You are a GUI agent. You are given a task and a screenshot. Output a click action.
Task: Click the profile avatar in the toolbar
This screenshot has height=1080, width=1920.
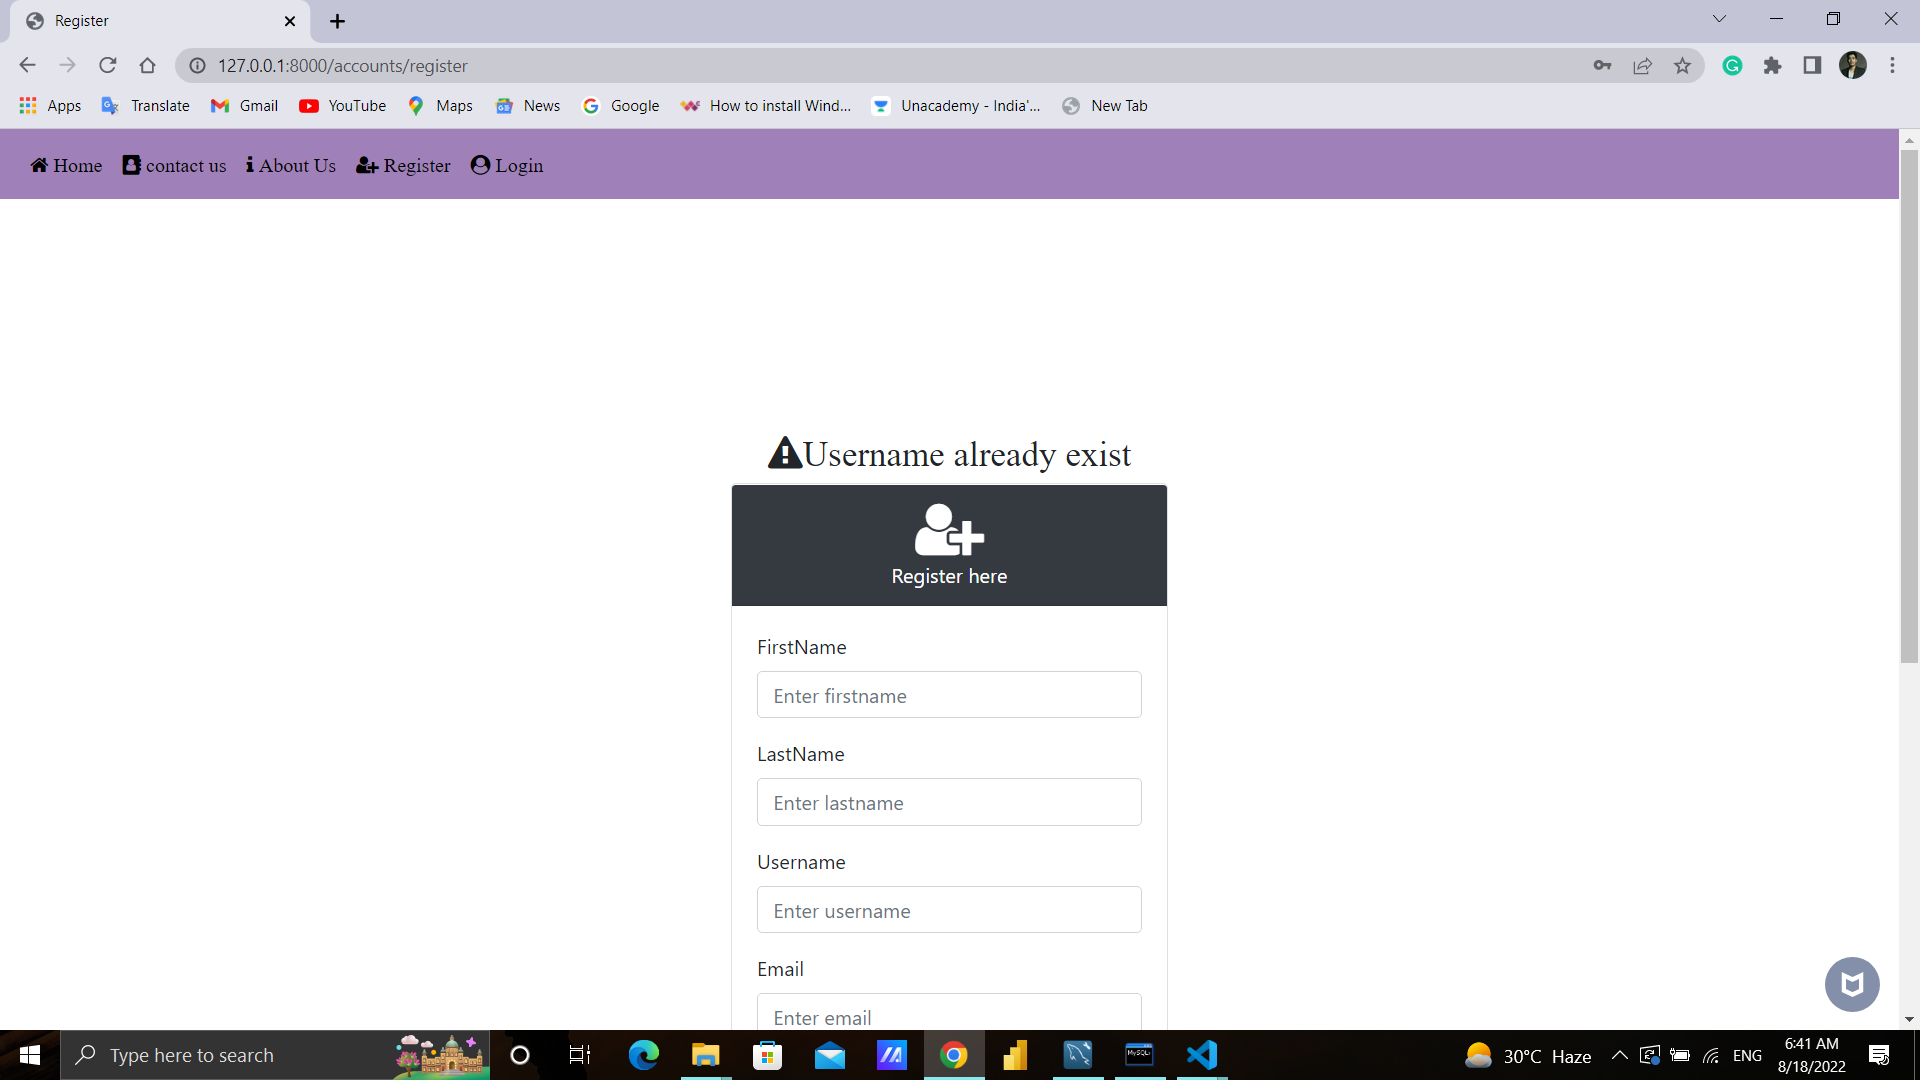tap(1854, 65)
